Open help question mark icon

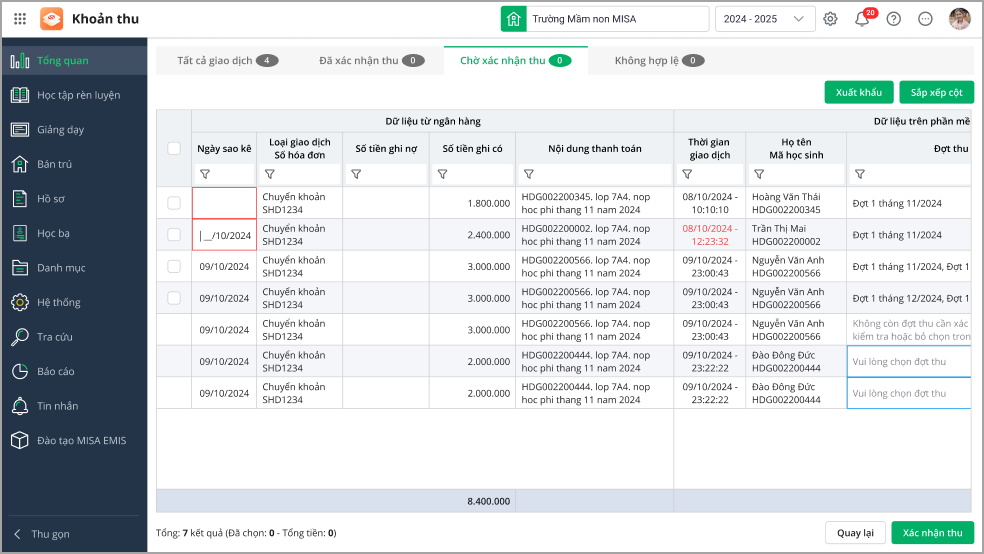893,19
